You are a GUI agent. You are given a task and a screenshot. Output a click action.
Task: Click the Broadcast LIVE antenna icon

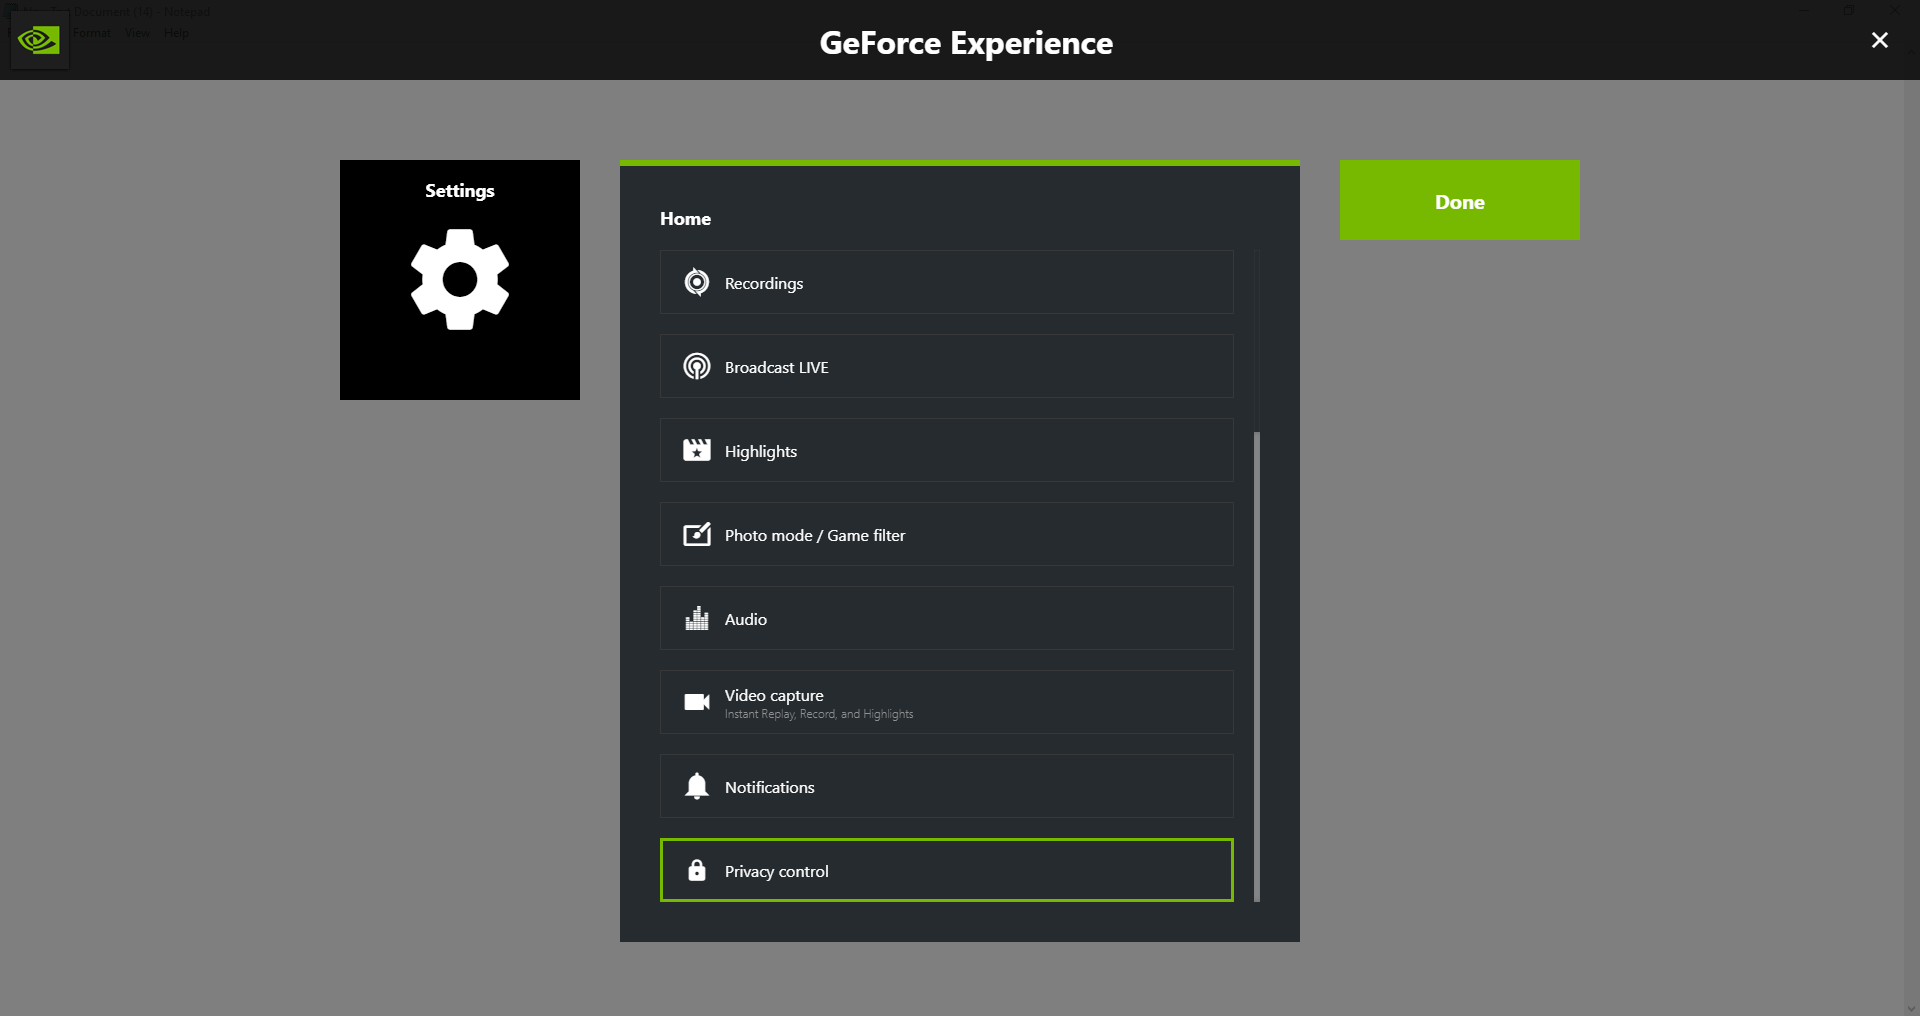point(697,367)
